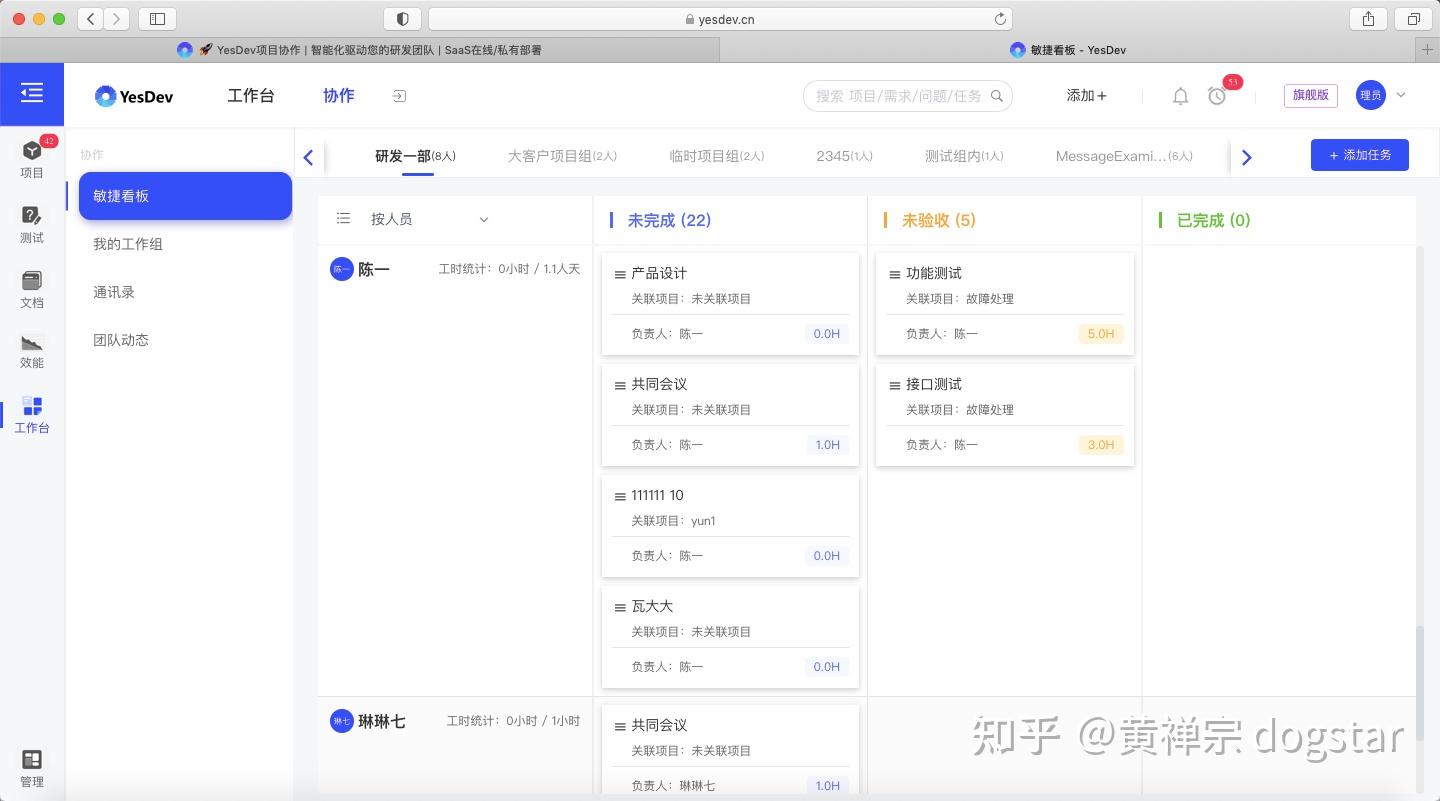This screenshot has width=1440, height=801.
Task: Select 敏捷看板 in the sidebar
Action: click(185, 196)
